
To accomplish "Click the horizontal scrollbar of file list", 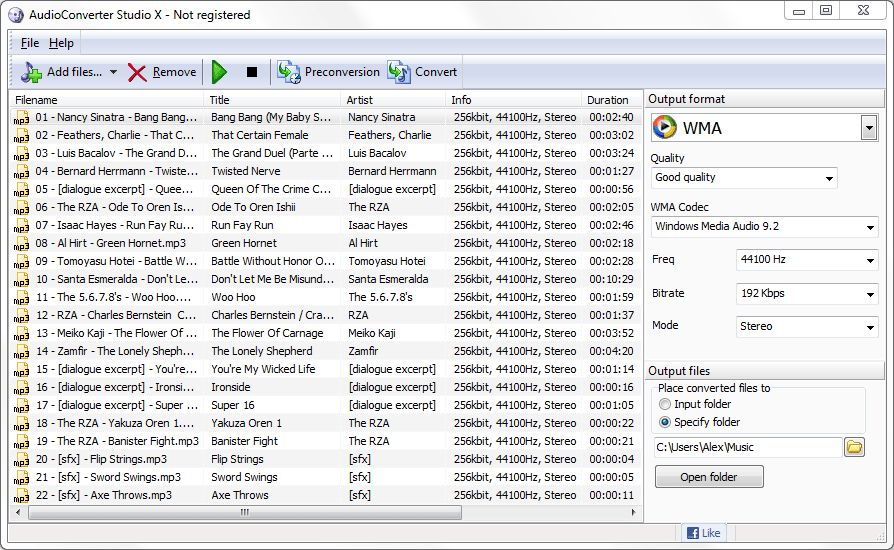I will pos(245,512).
